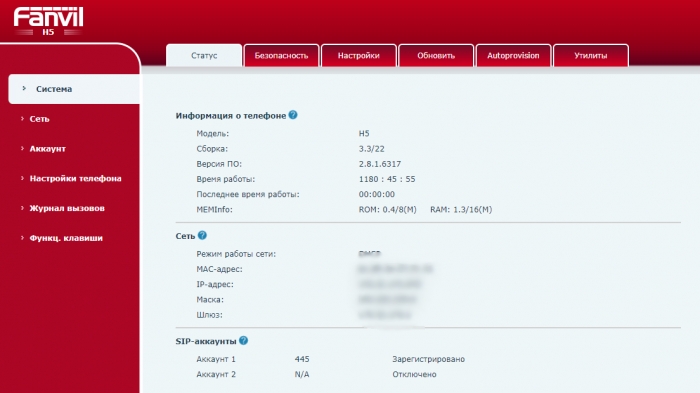Open Журнал вызовов in the sidebar
The width and height of the screenshot is (700, 393).
(67, 208)
